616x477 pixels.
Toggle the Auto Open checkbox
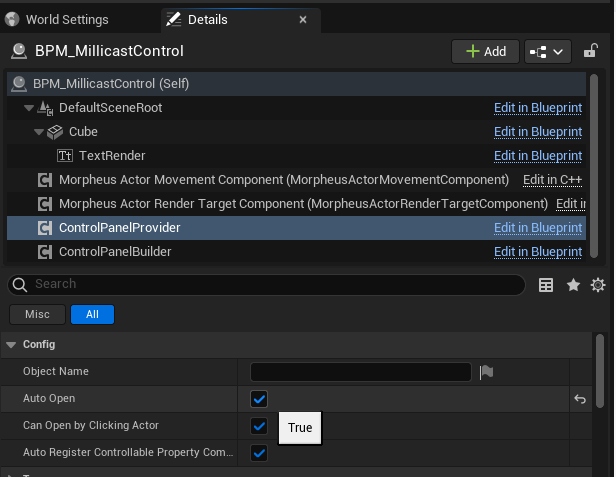tap(259, 399)
